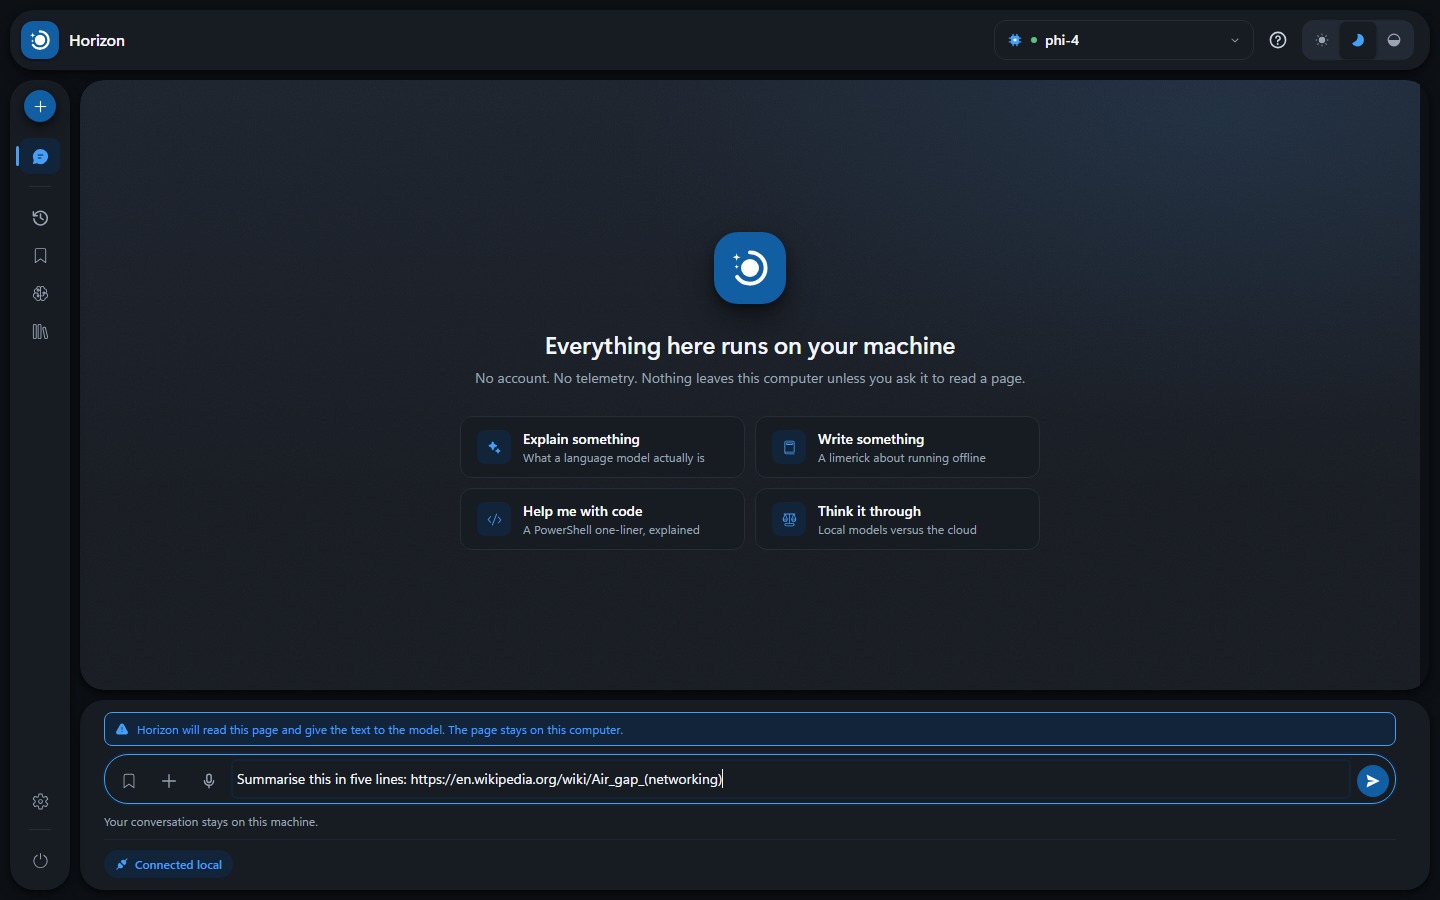Activate microphone voice input
The image size is (1440, 900).
pos(209,781)
